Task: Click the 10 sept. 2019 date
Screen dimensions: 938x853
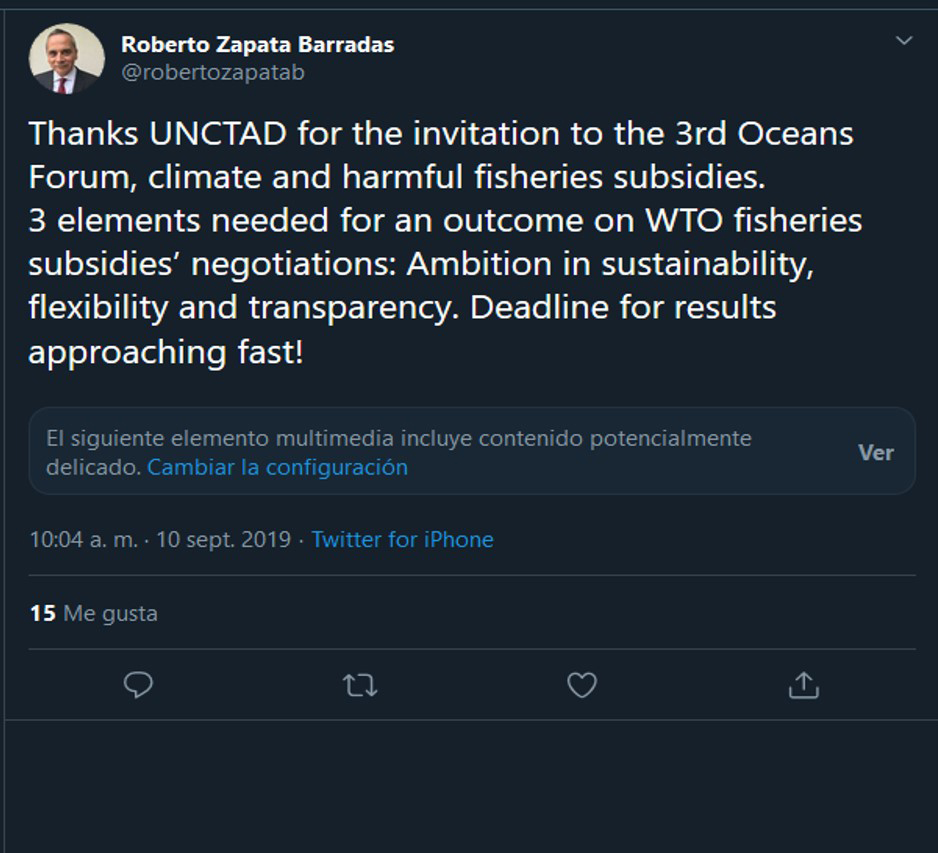Action: 223,540
